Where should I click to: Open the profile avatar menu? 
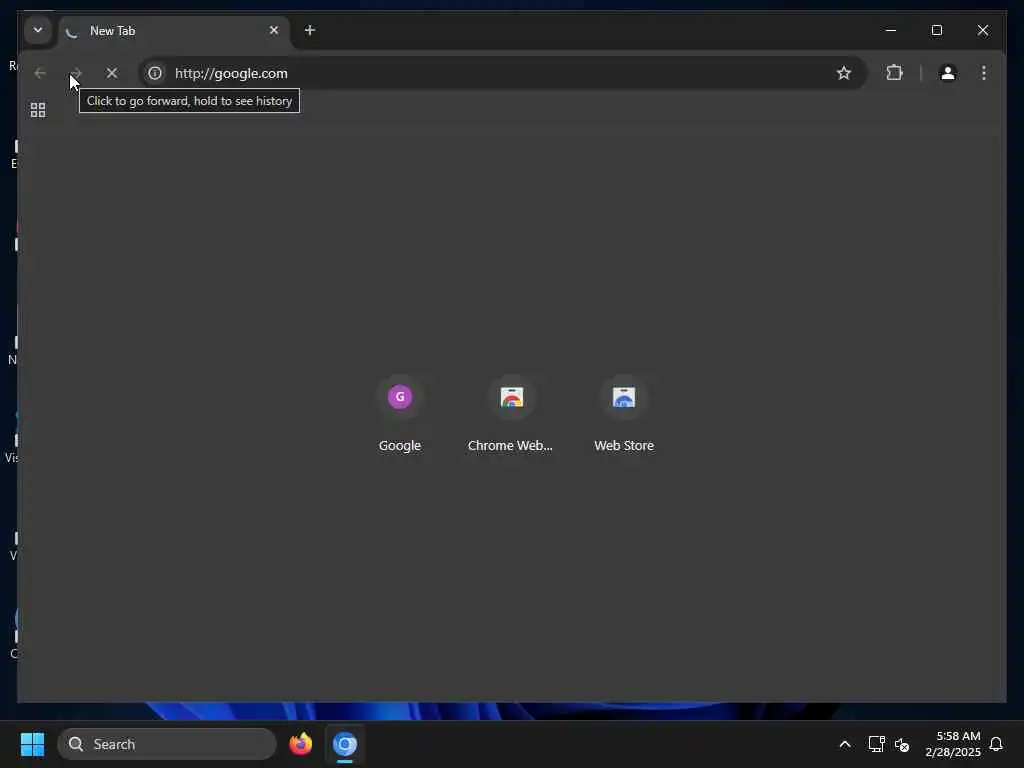948,73
